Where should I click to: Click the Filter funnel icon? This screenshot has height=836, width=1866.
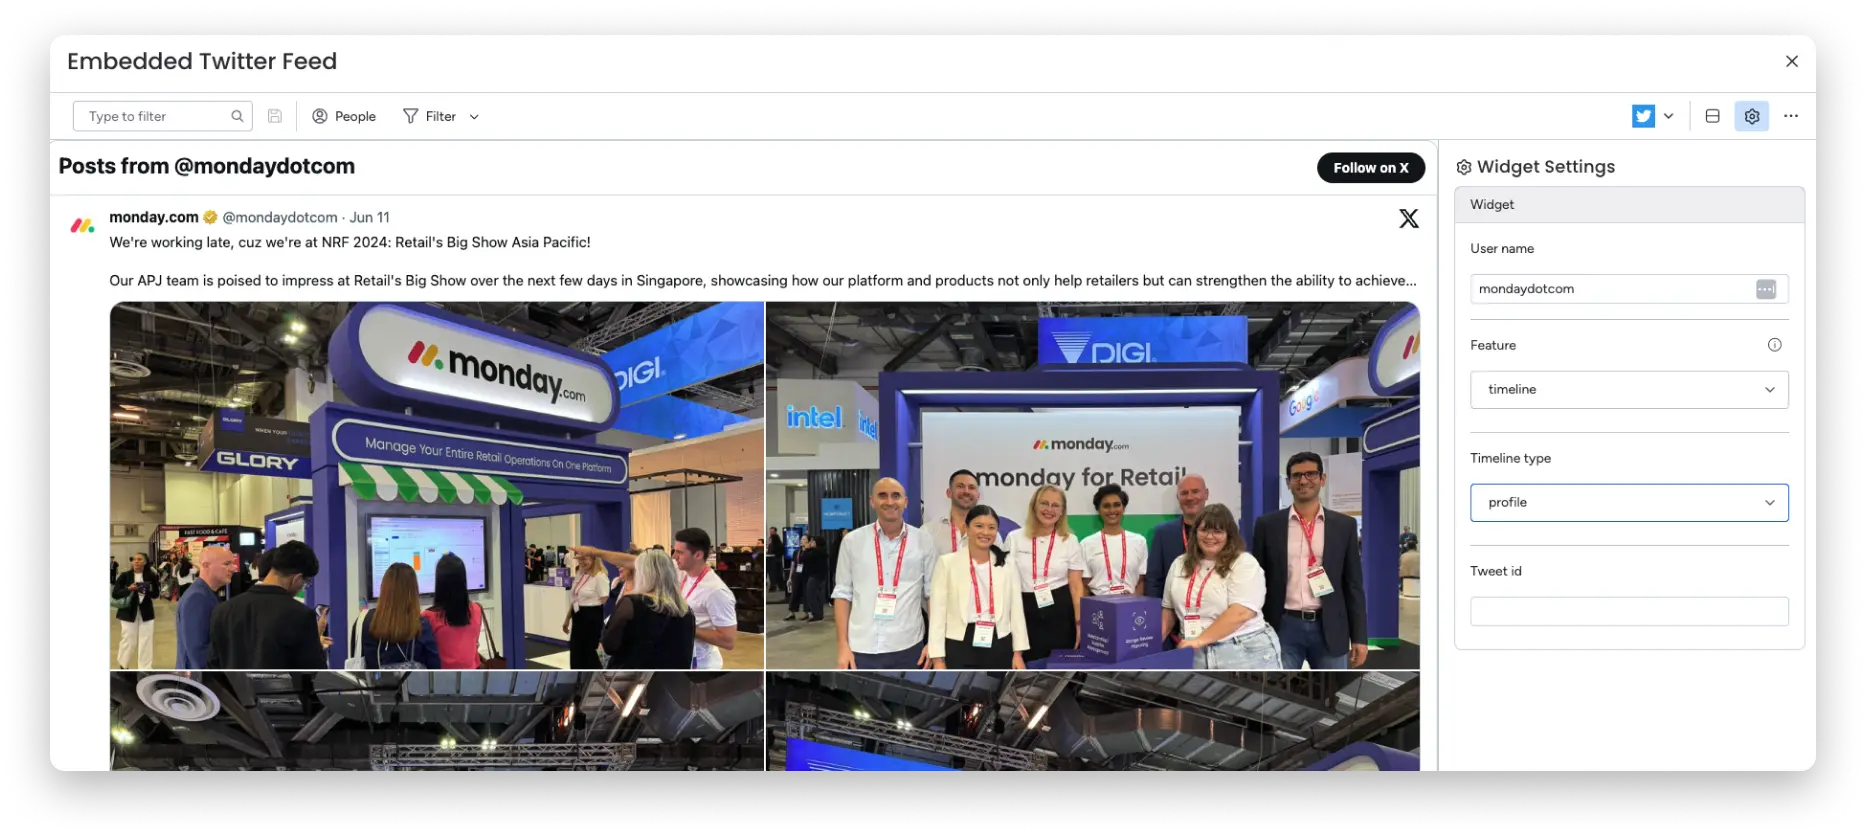click(410, 116)
